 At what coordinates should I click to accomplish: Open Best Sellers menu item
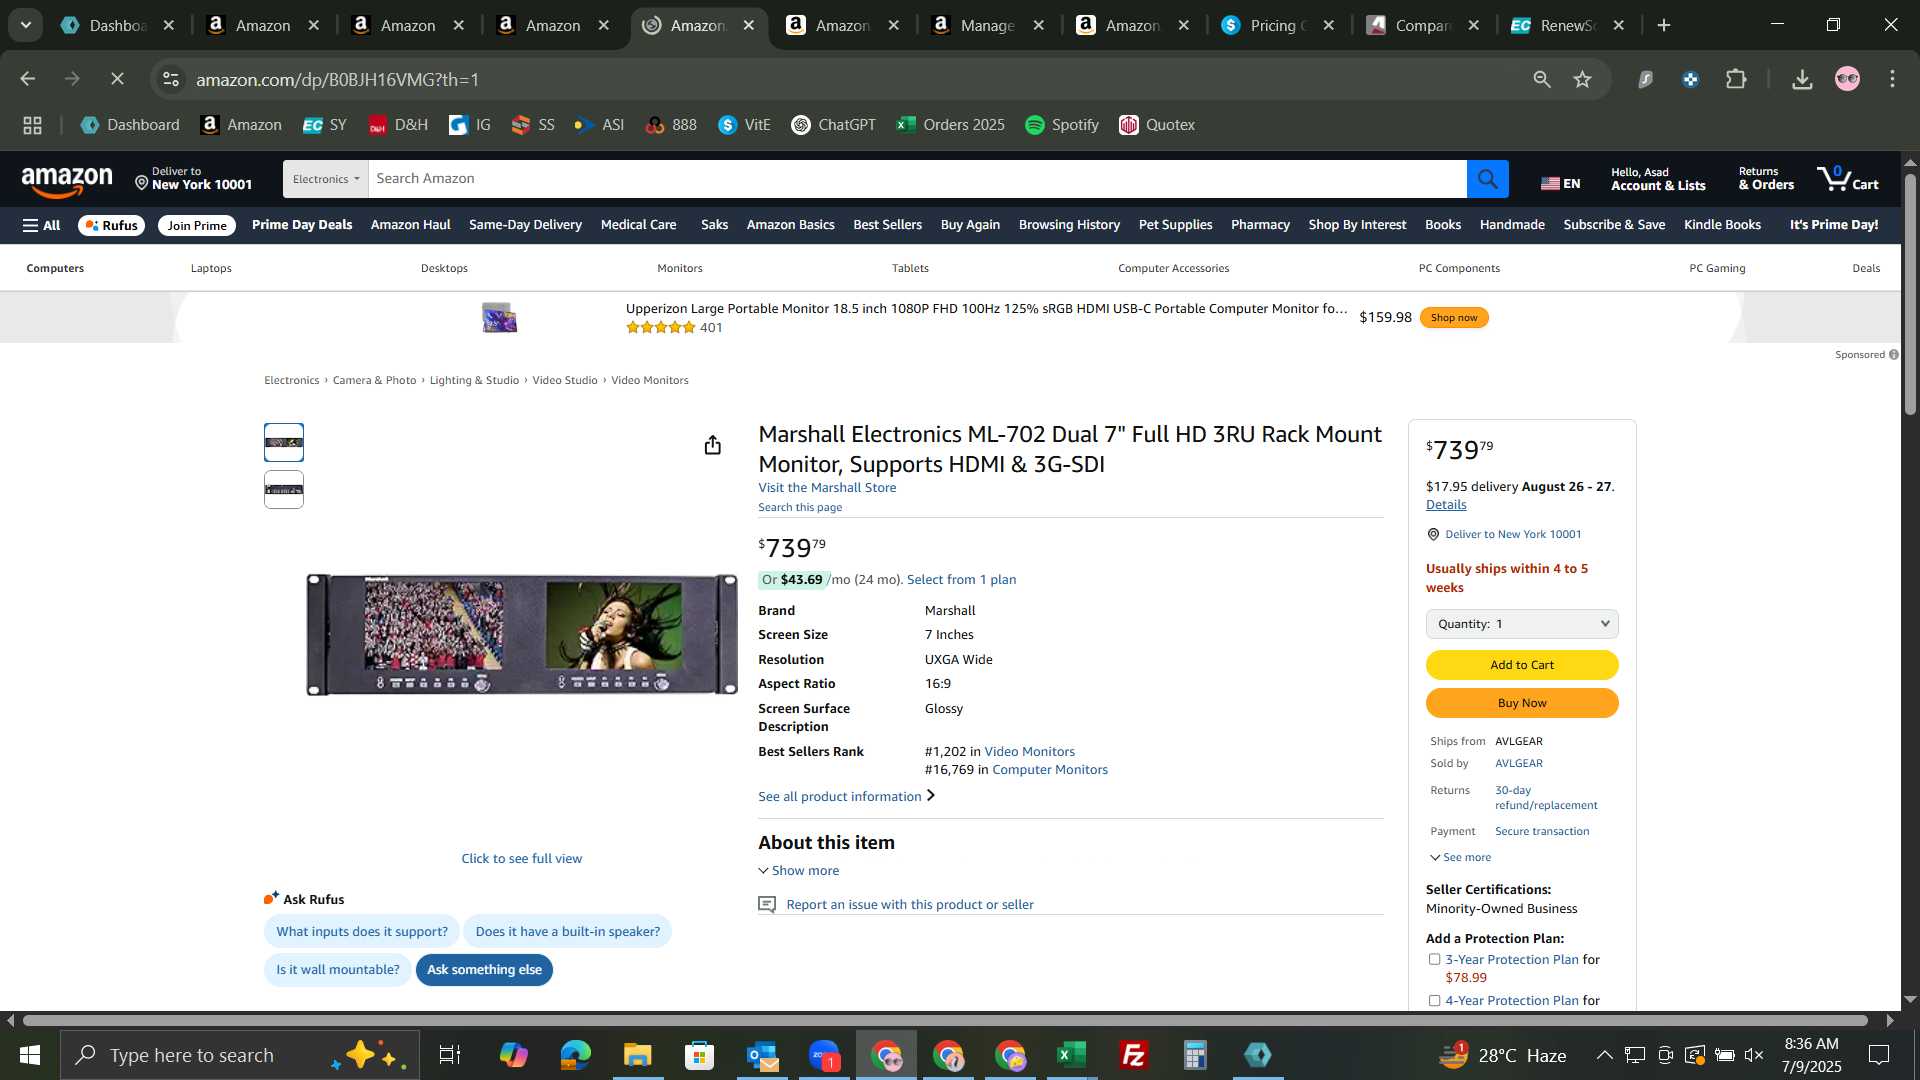click(887, 225)
